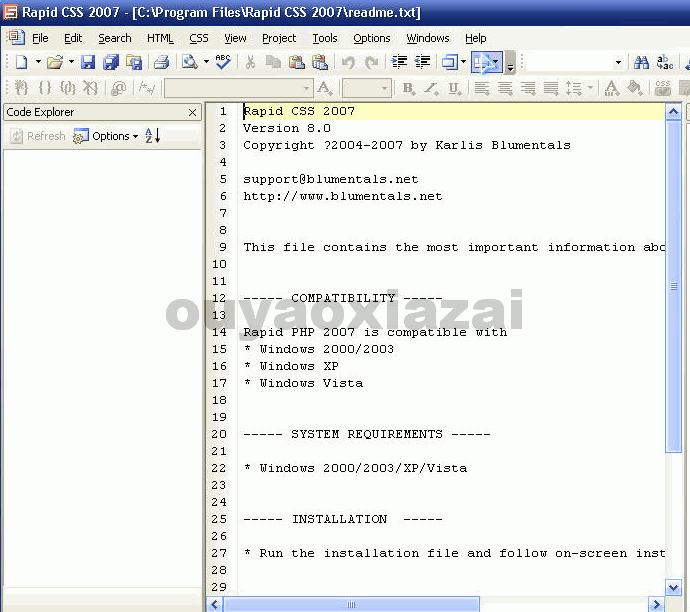Viewport: 690px width, 612px height.
Task: Open the ab-ac Replace icon
Action: (664, 62)
